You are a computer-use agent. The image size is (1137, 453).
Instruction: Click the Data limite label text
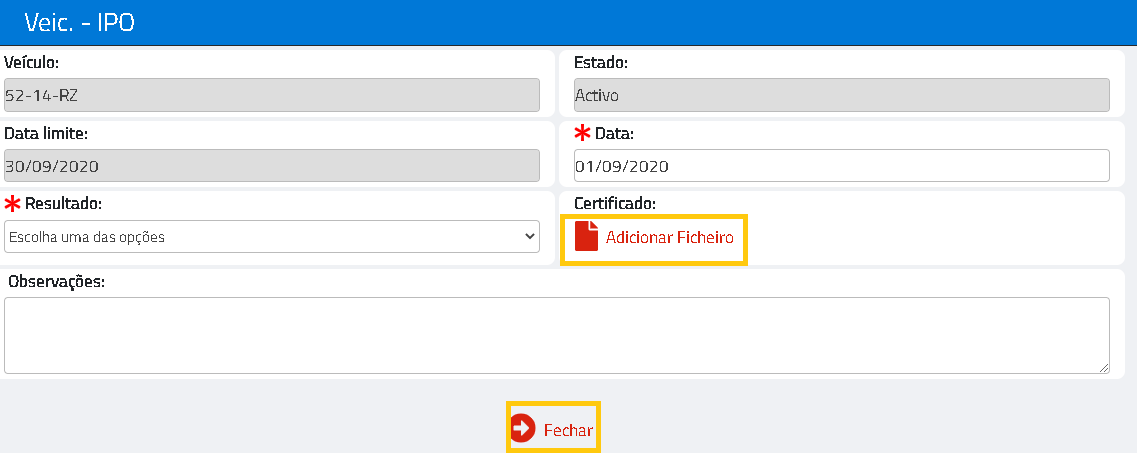tap(46, 132)
